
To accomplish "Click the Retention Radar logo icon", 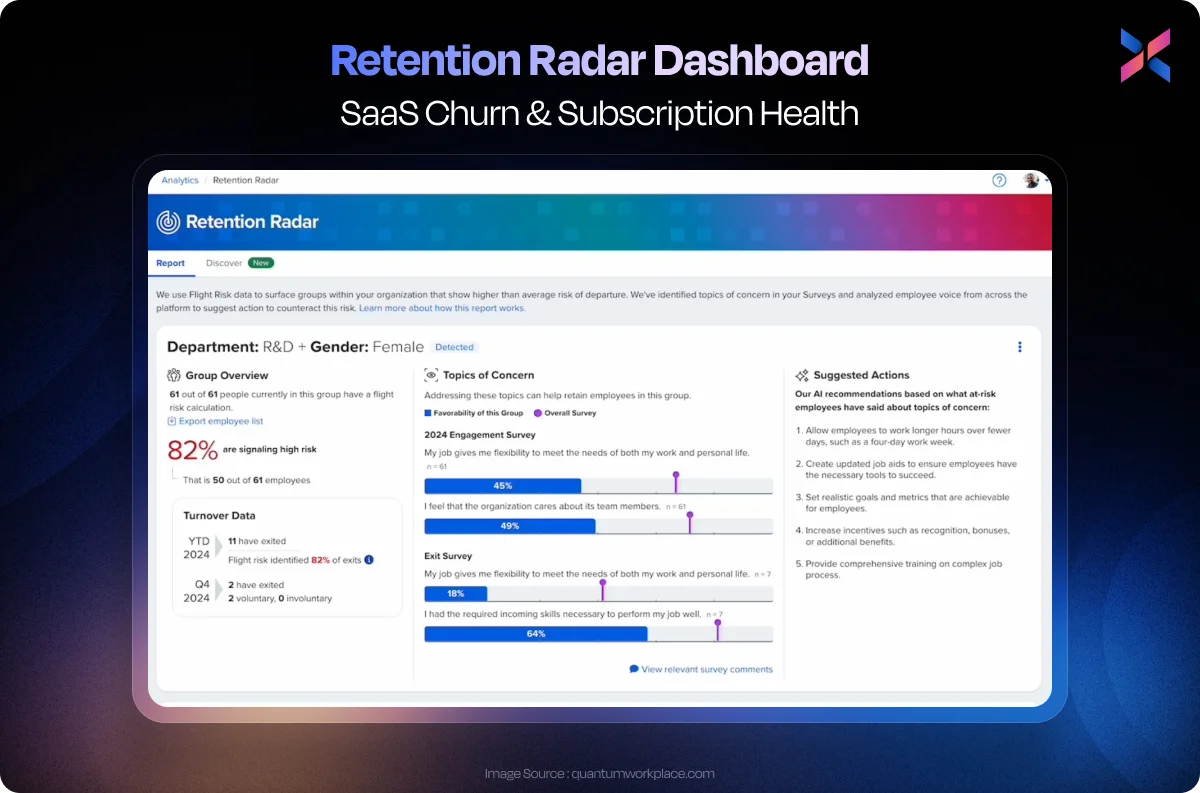I will click(168, 222).
